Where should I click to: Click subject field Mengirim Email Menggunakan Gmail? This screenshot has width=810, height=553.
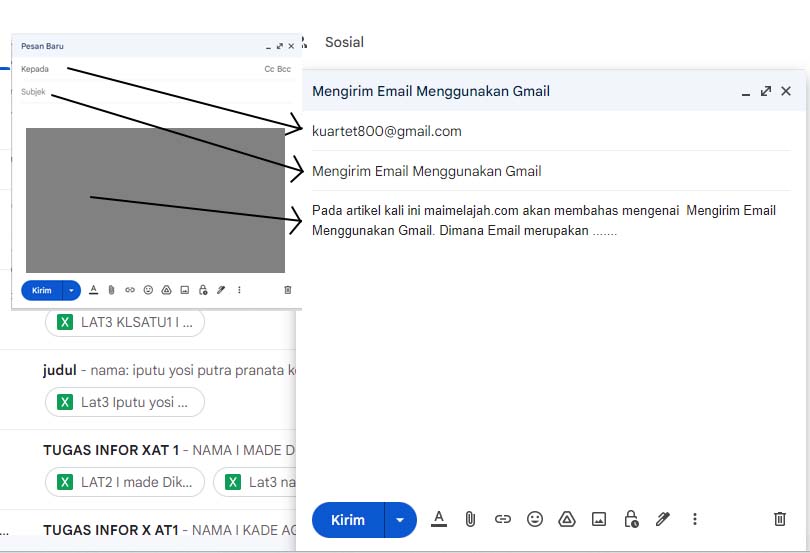(551, 171)
